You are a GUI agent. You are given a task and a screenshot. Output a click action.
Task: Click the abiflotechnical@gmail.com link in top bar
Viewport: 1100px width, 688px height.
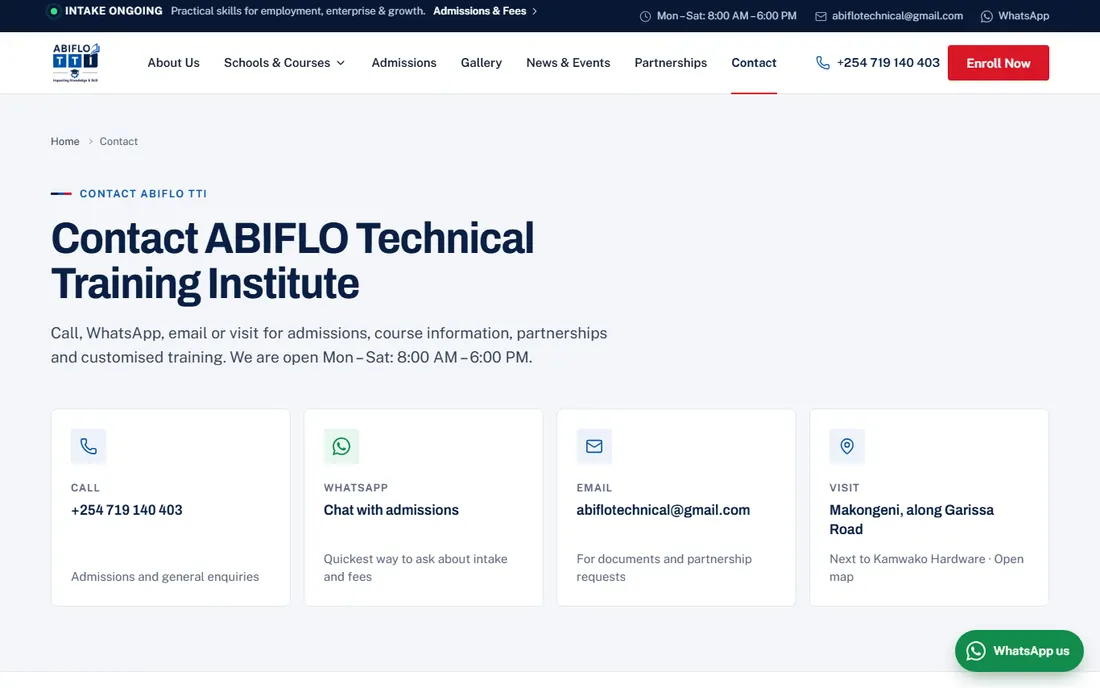pos(897,16)
